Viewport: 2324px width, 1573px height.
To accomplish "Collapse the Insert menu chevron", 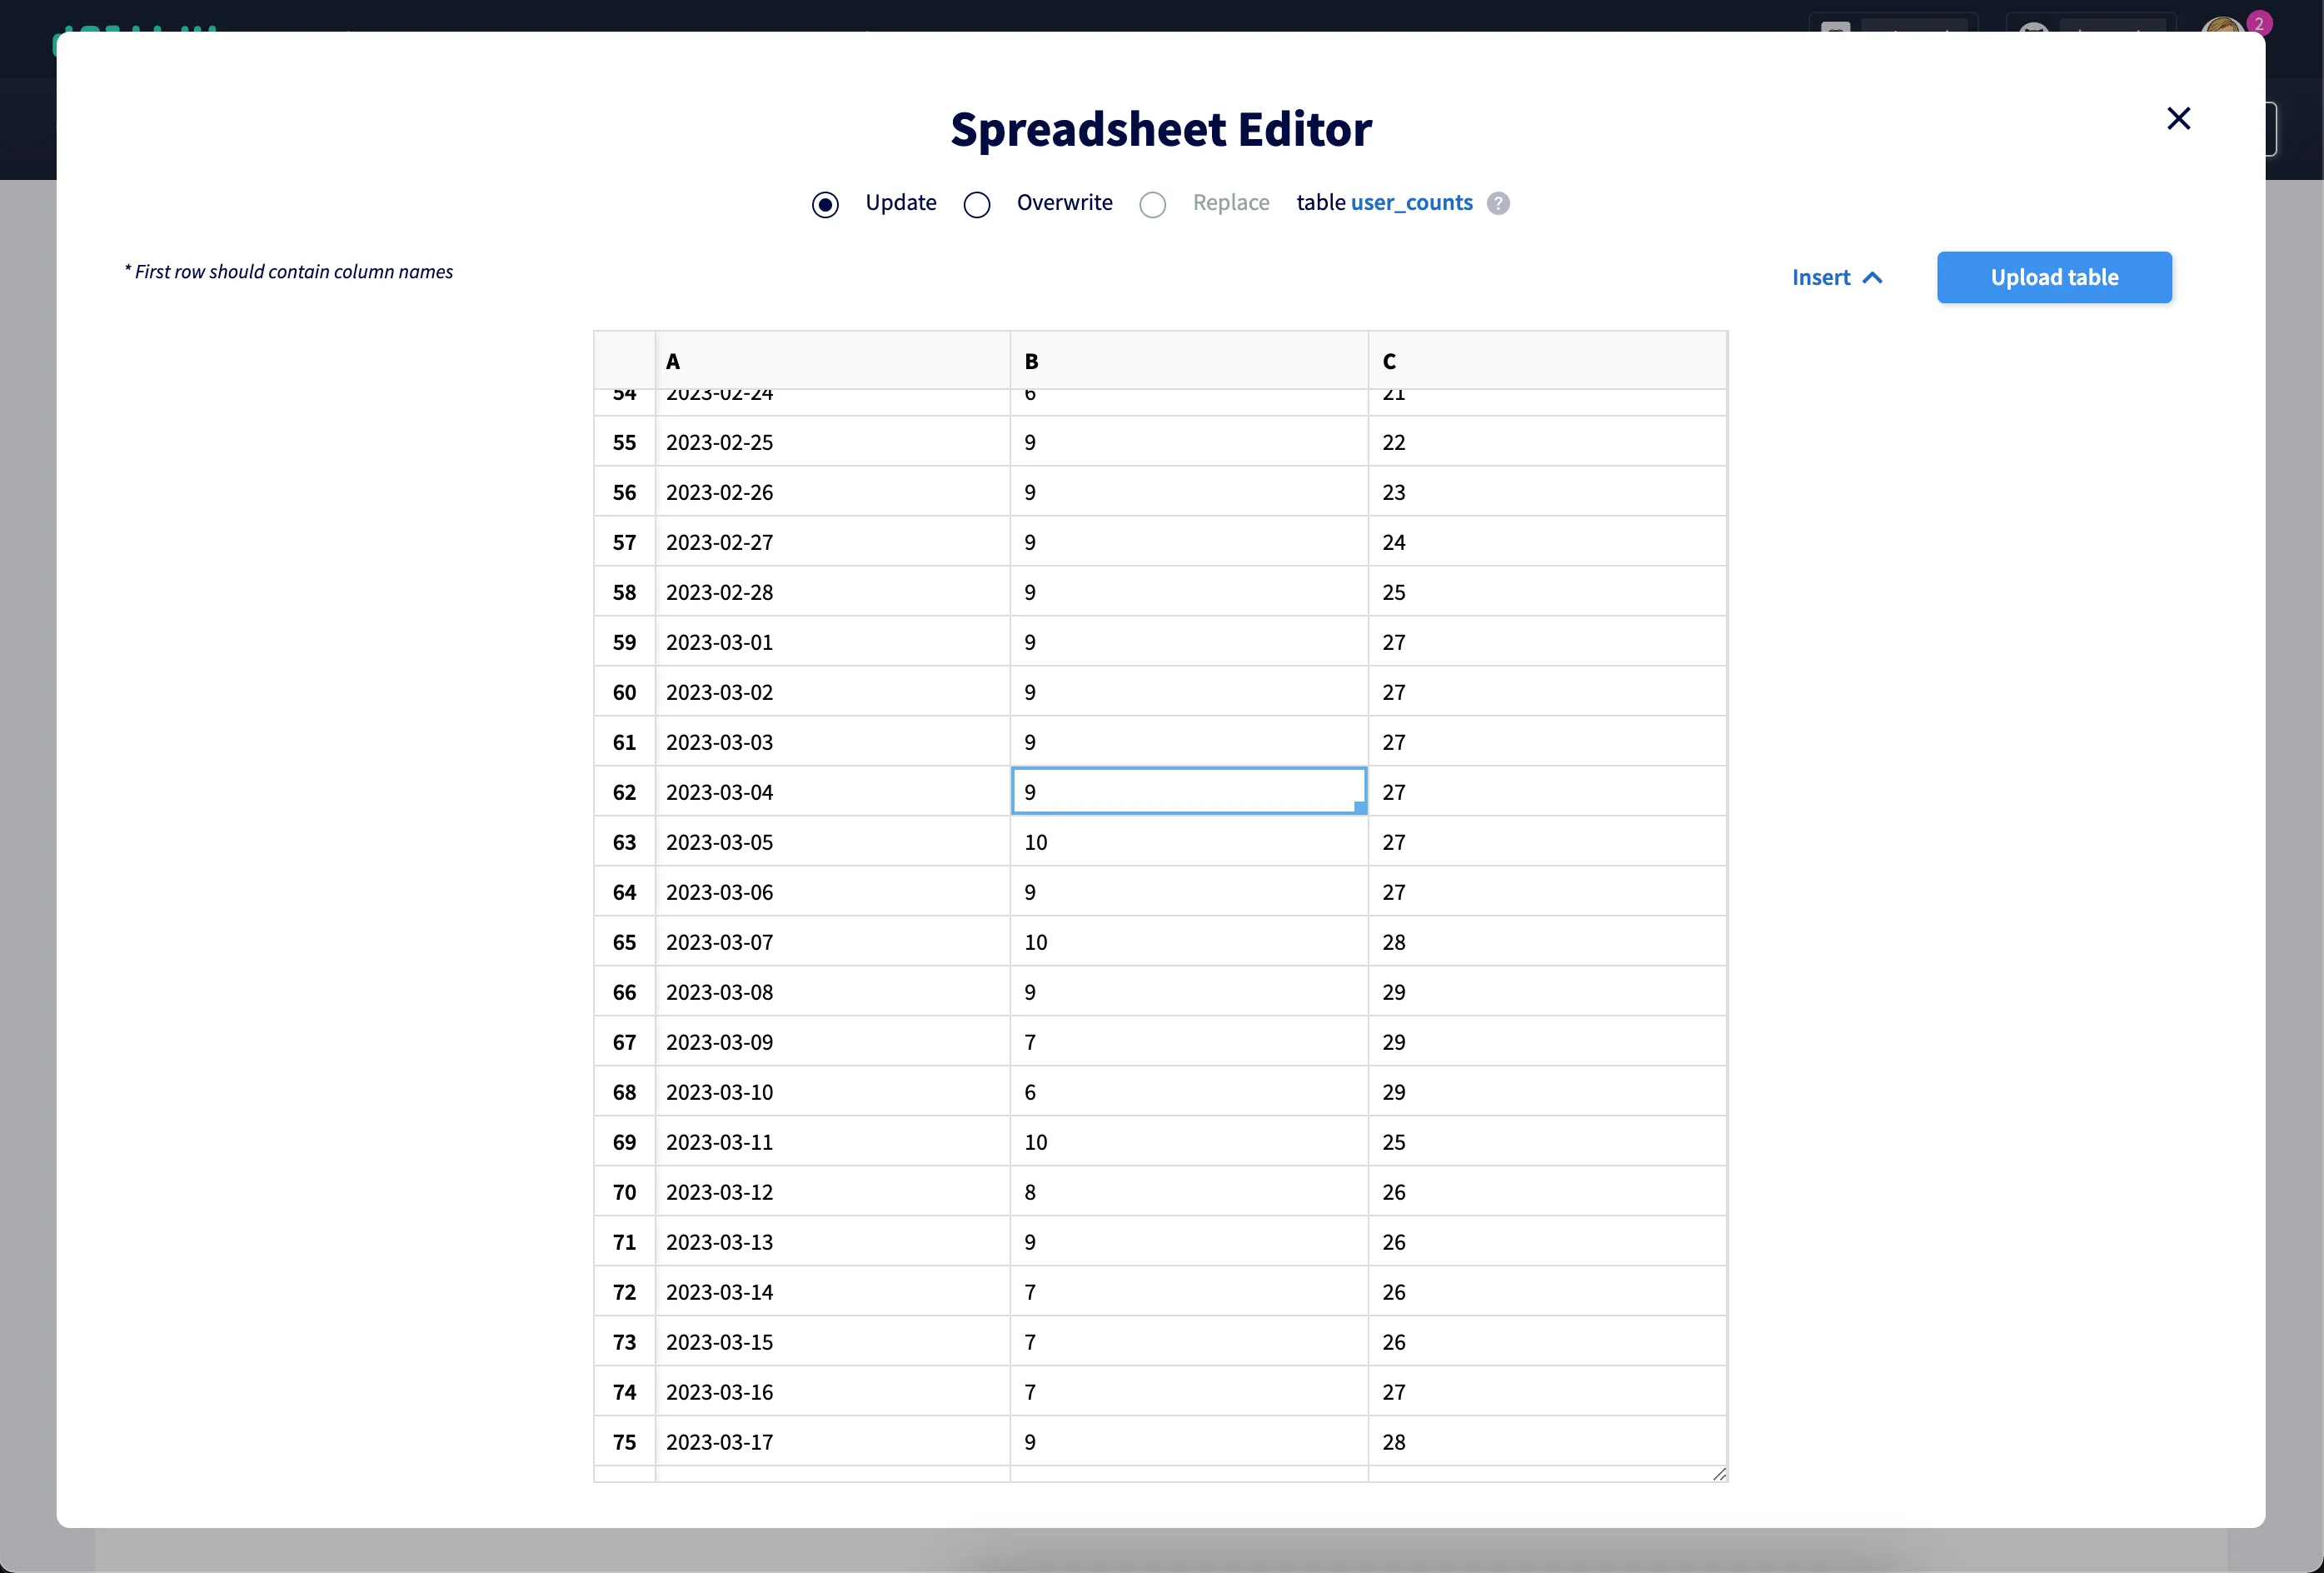I will pos(1873,277).
